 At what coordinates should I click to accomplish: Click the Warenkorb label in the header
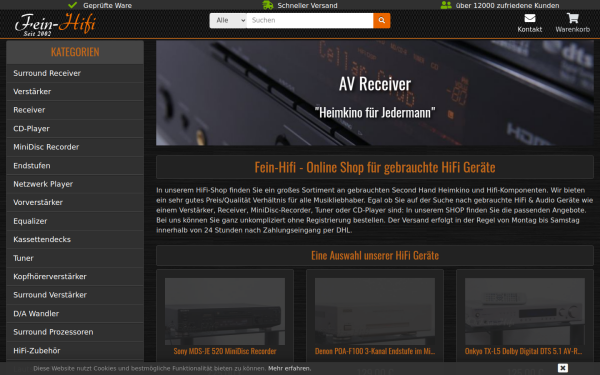coord(572,29)
